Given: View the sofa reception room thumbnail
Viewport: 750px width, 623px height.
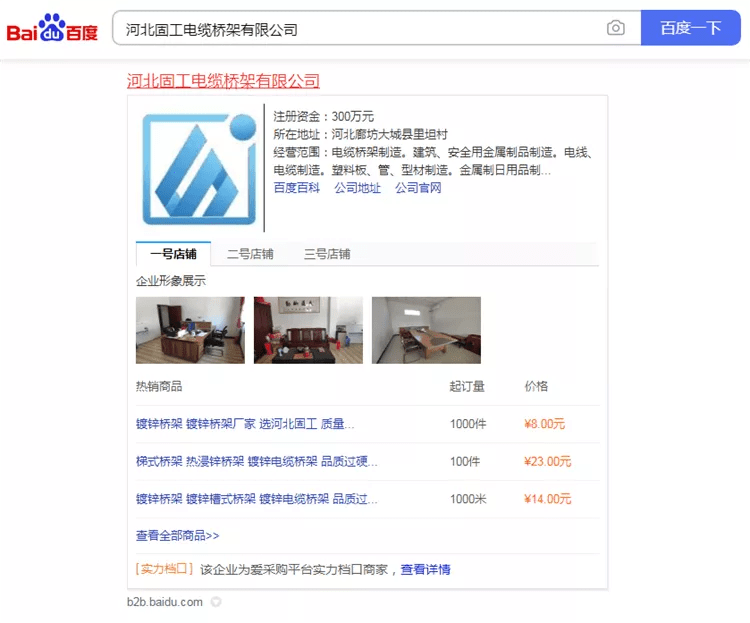Looking at the screenshot, I should click(308, 330).
